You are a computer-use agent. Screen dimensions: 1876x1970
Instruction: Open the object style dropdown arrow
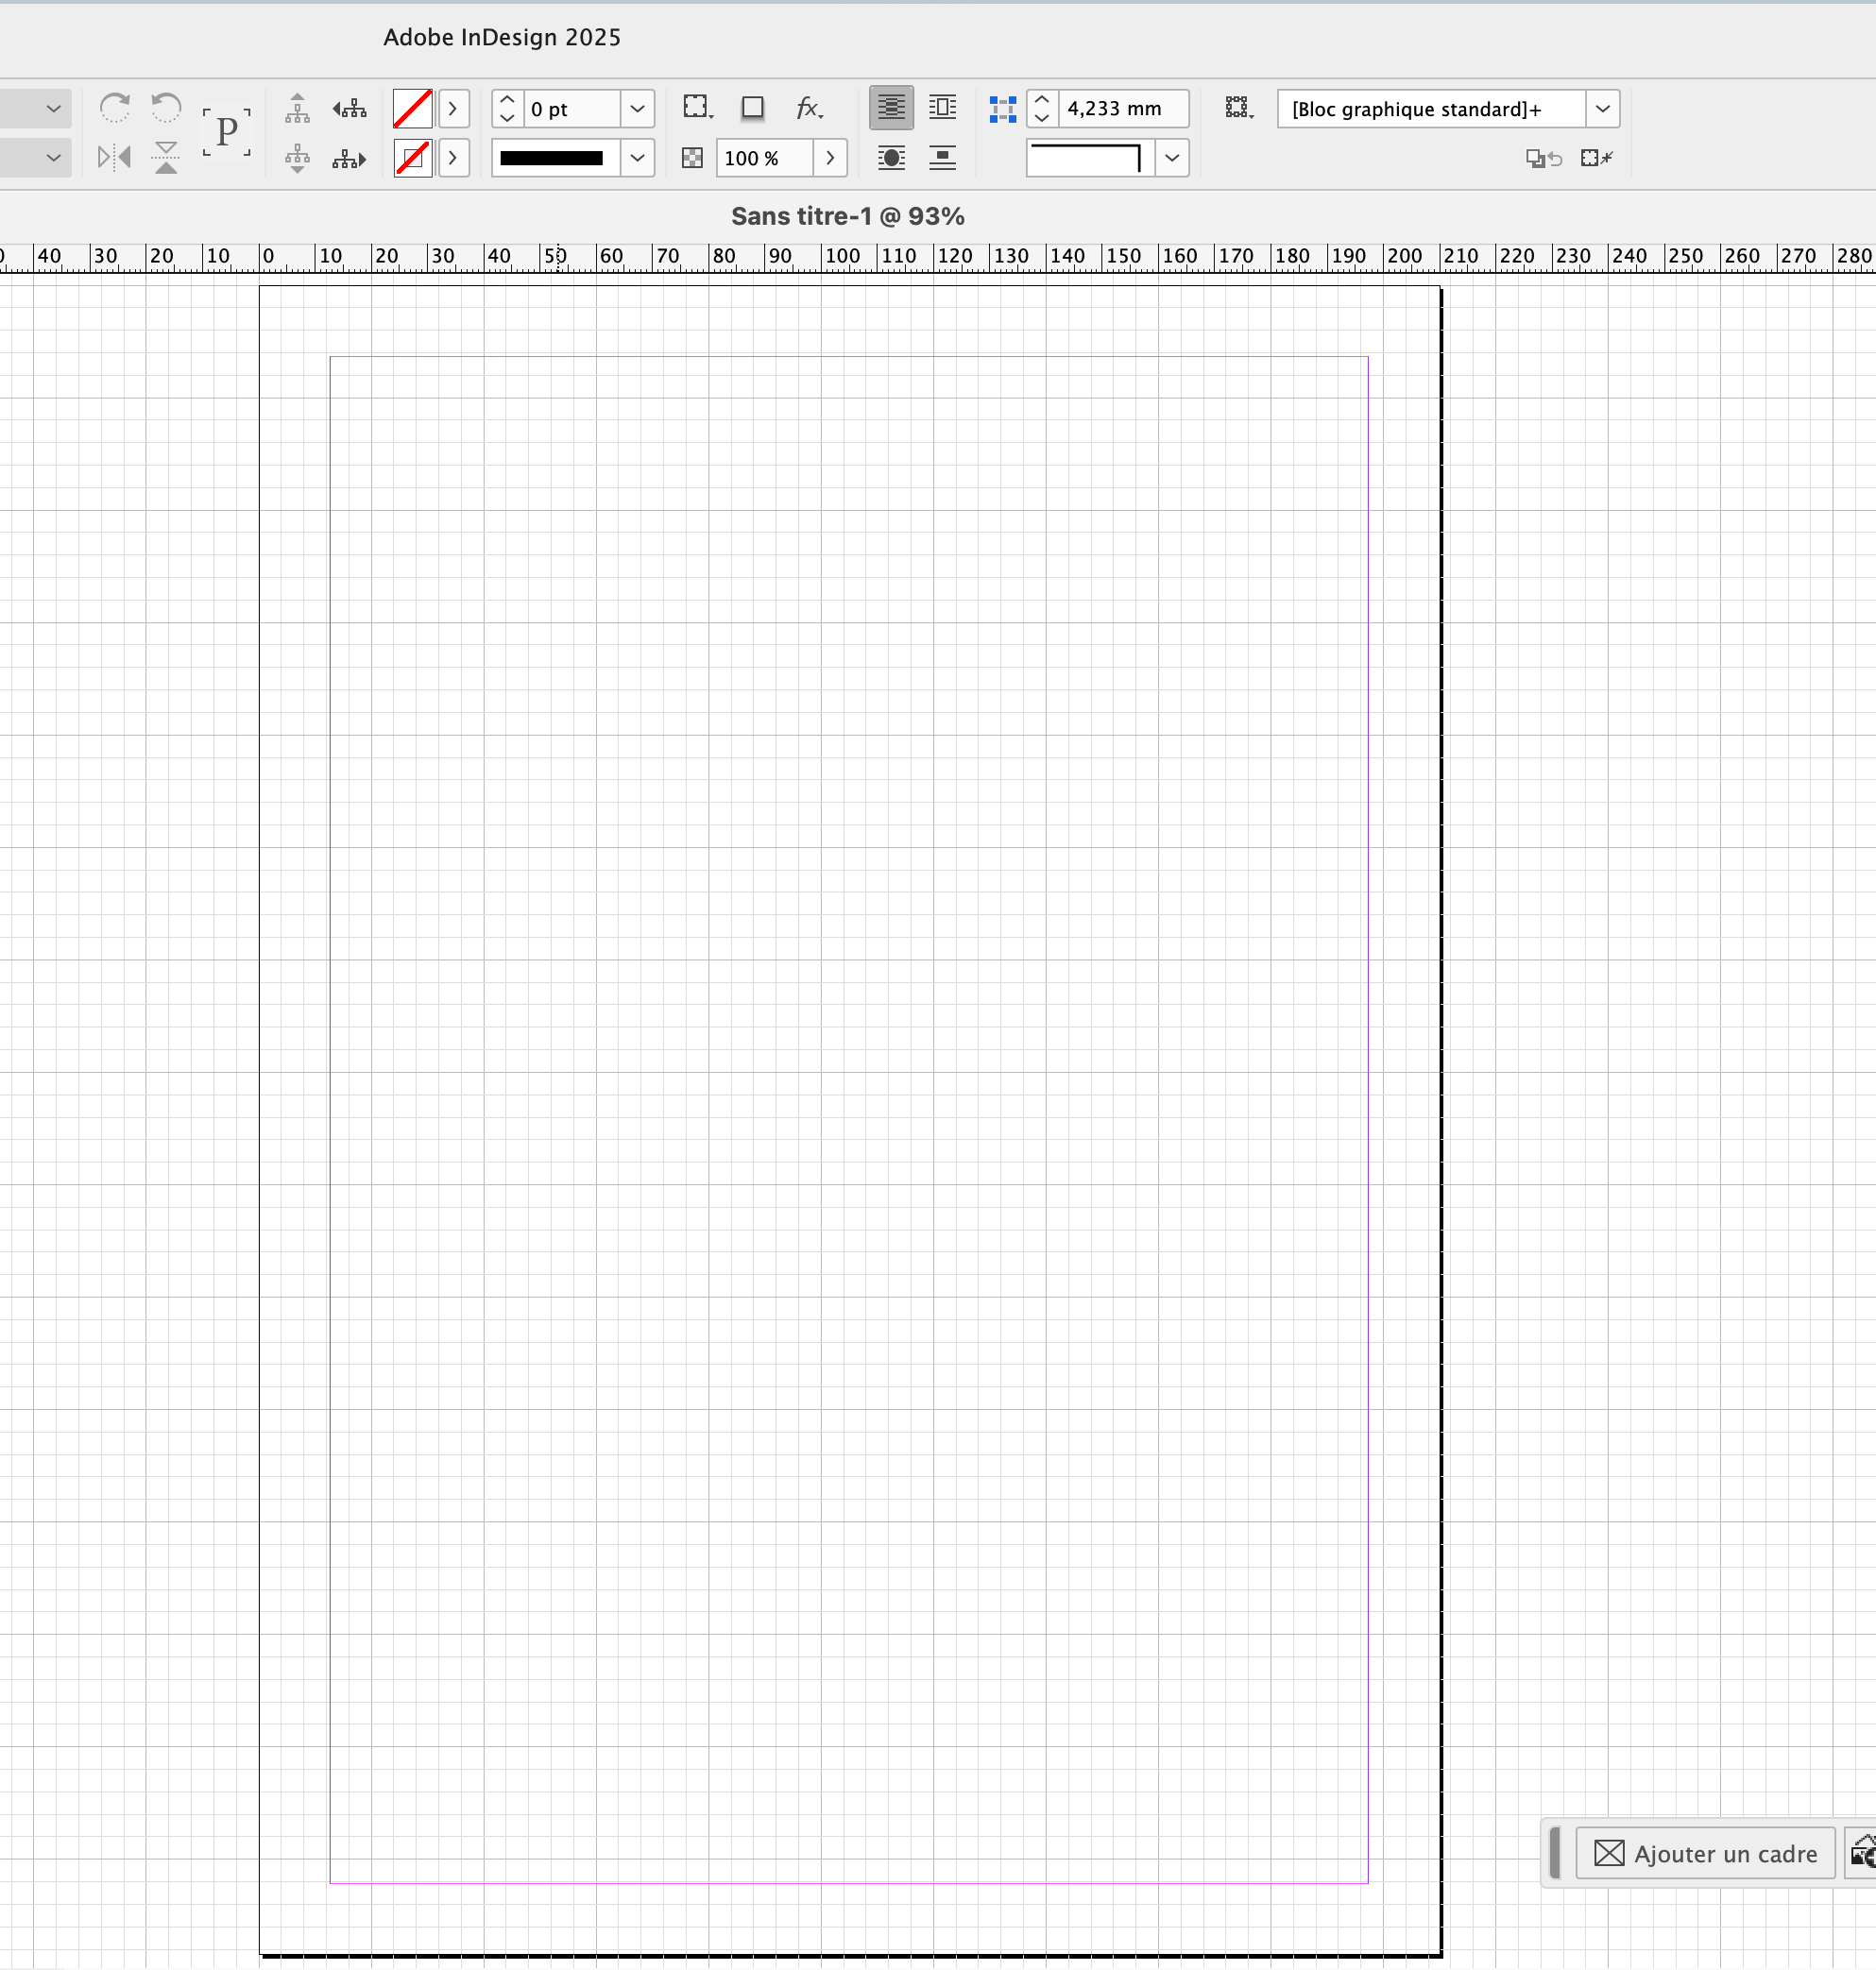[x=1602, y=108]
